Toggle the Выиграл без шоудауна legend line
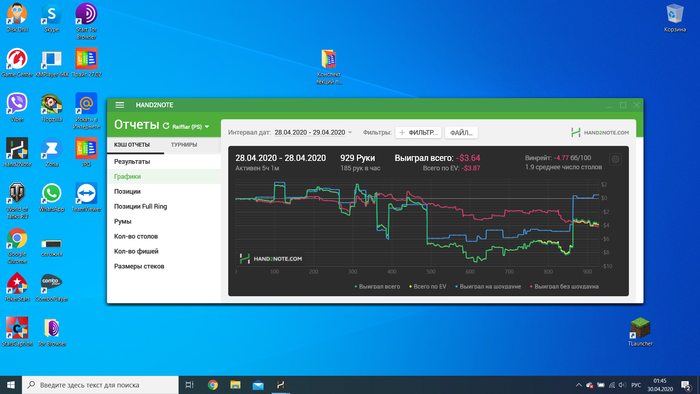 [x=564, y=286]
